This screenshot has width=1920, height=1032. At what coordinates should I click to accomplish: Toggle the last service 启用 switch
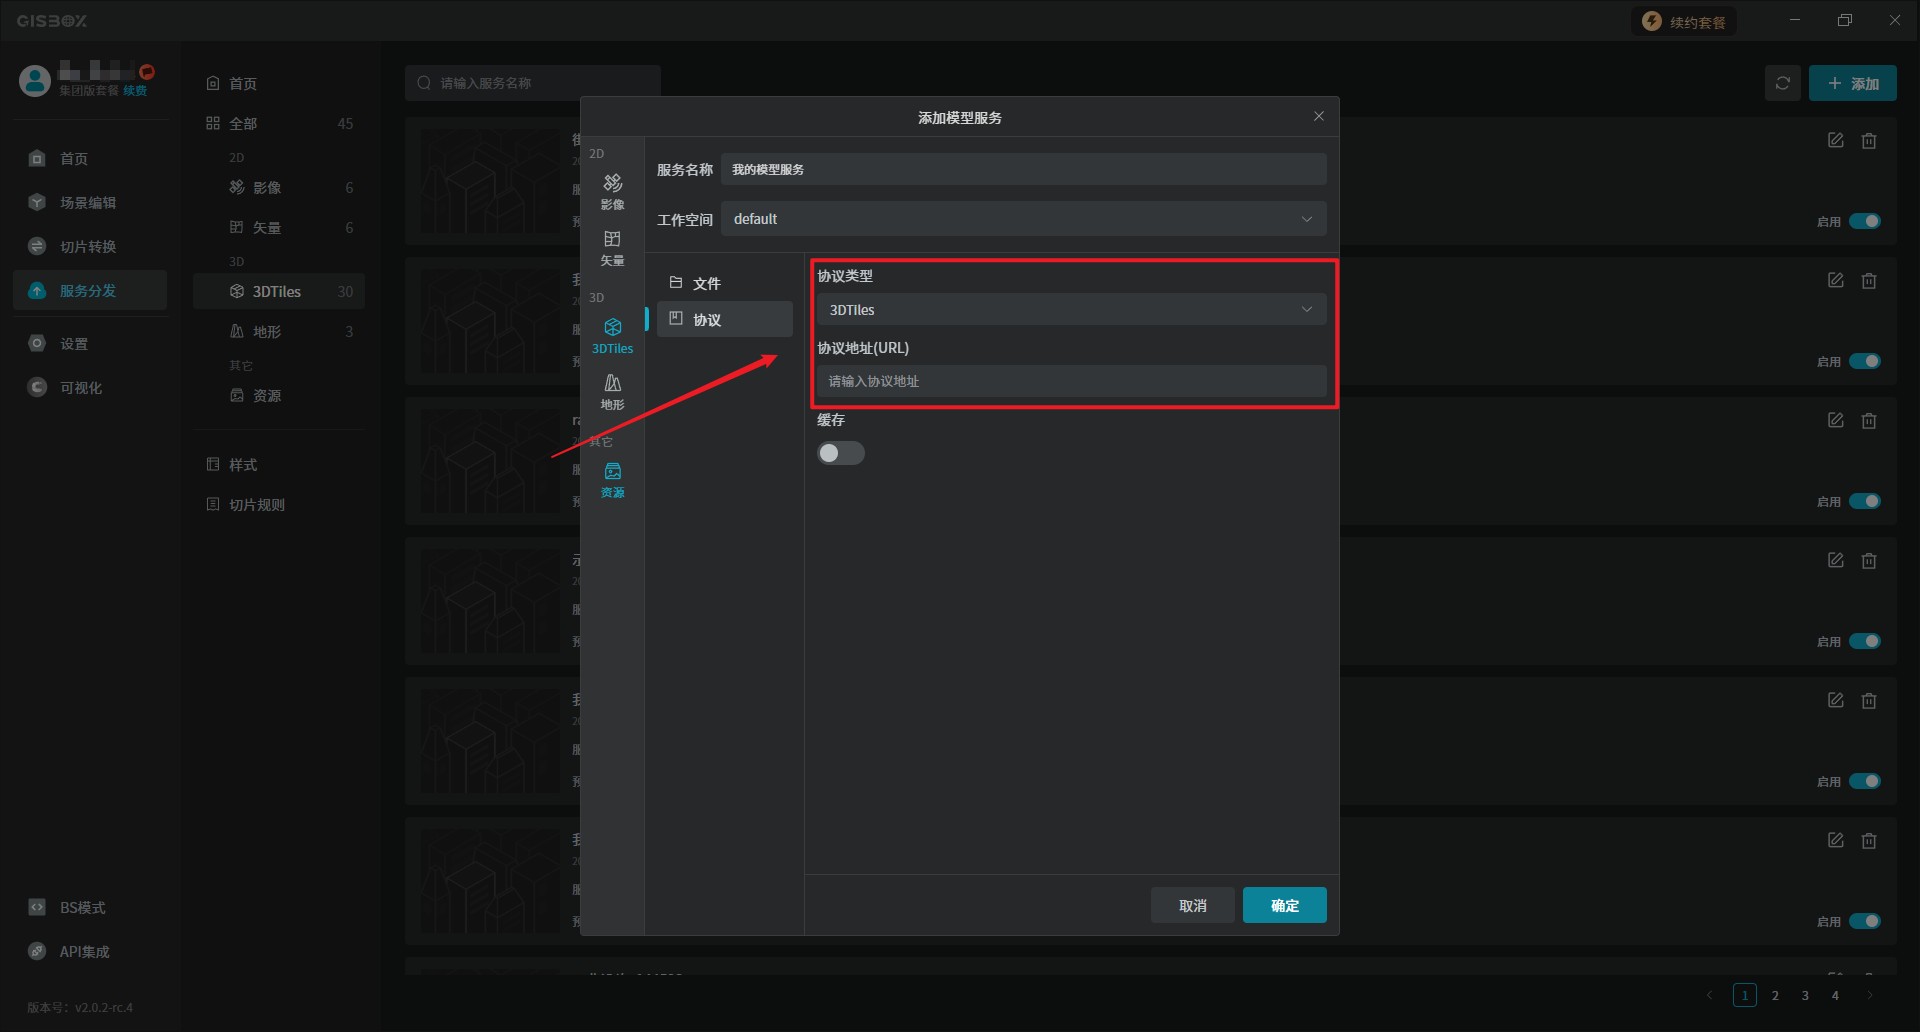coord(1864,921)
